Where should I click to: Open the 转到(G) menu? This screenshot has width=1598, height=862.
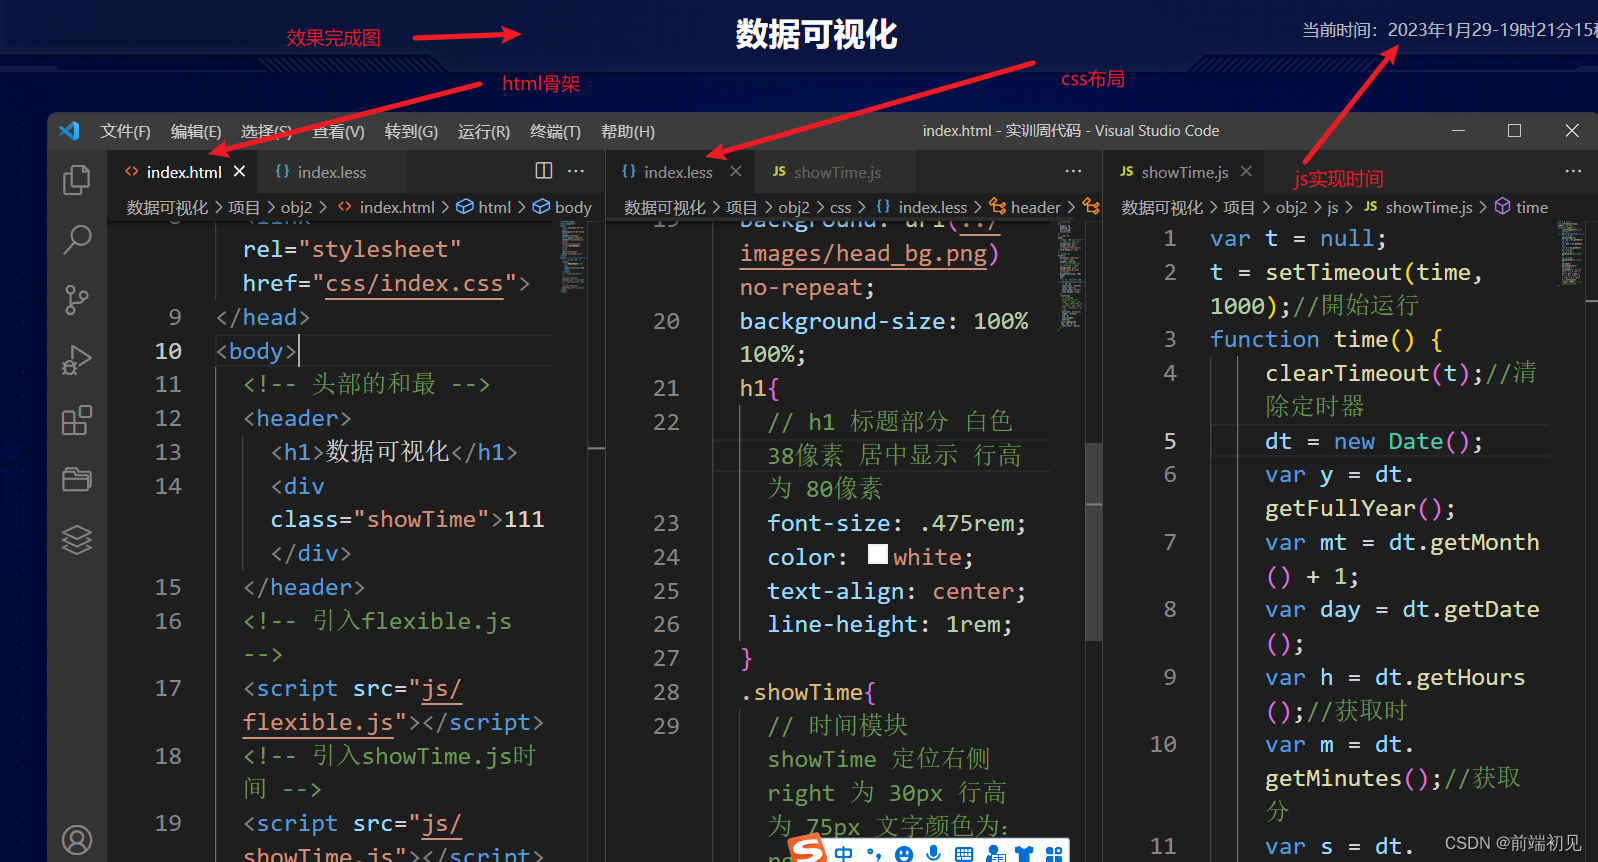coord(411,131)
